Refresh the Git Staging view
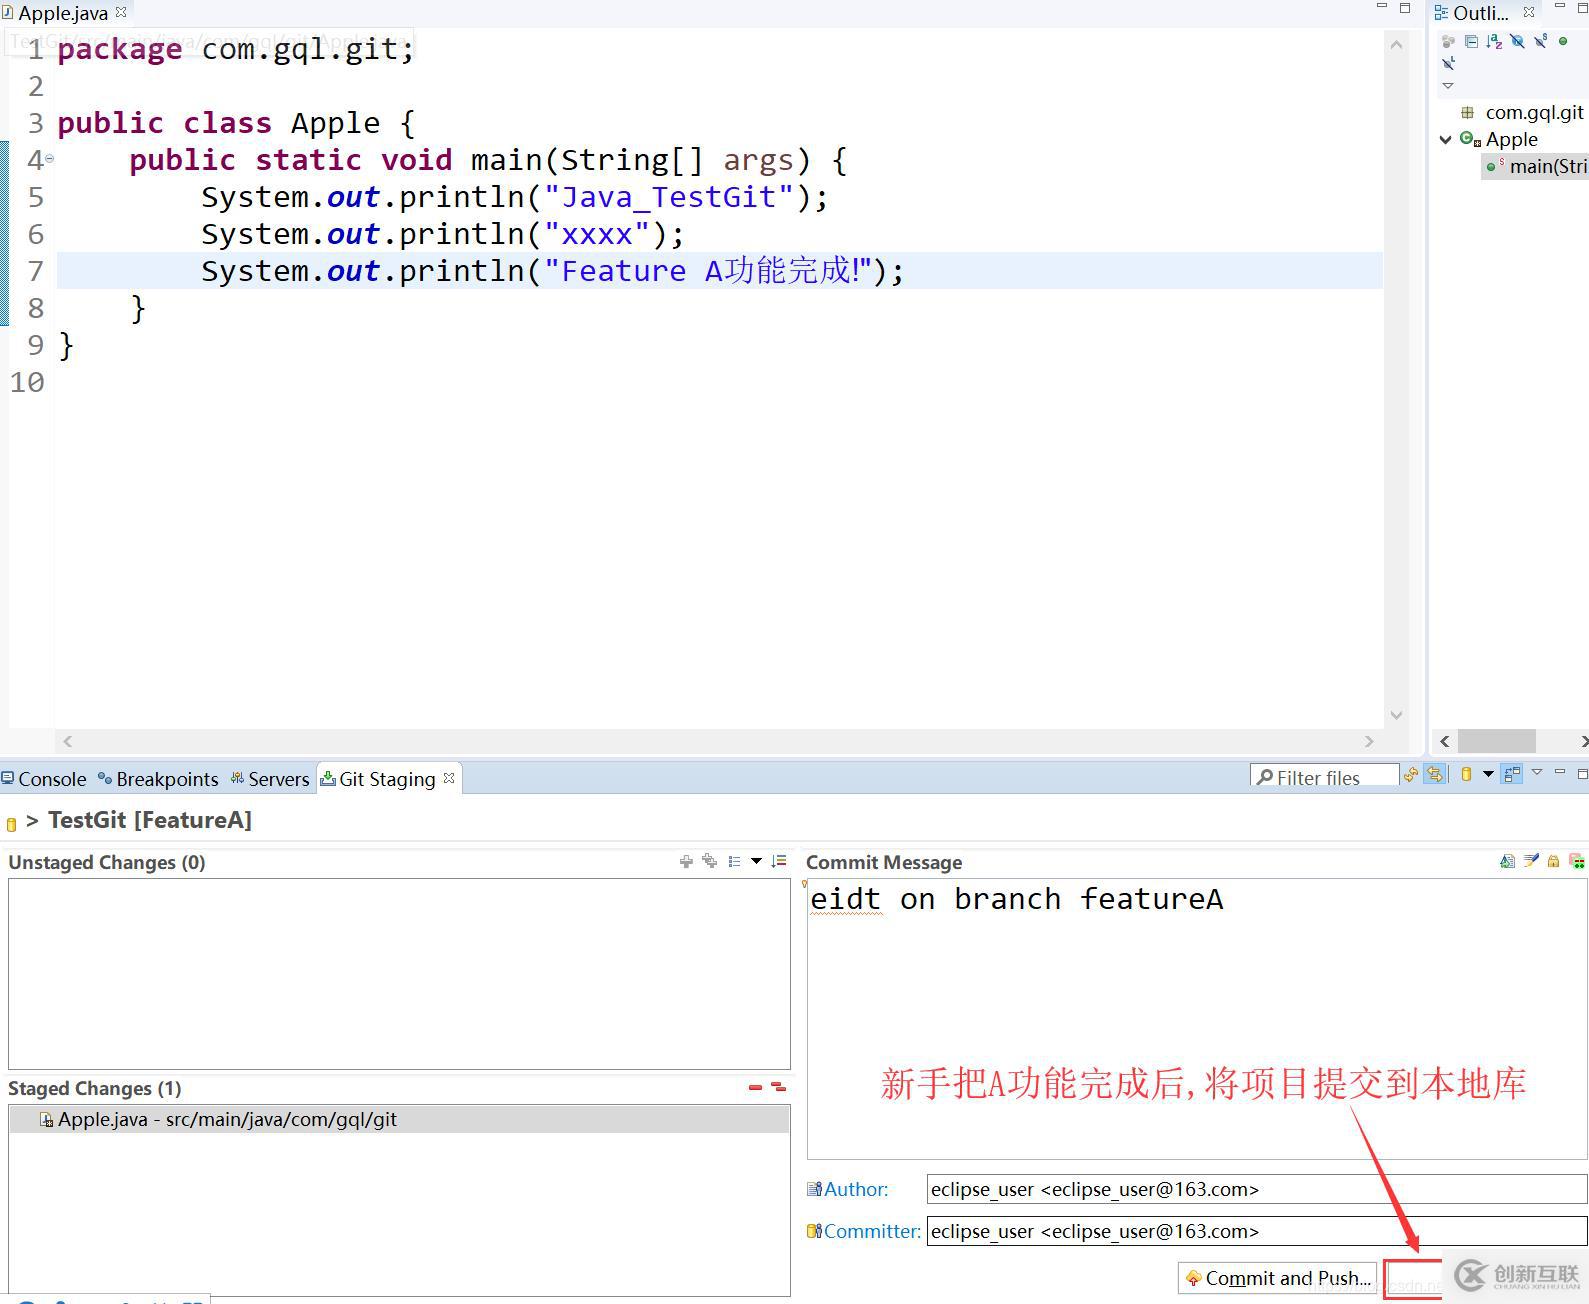Image resolution: width=1589 pixels, height=1304 pixels. pyautogui.click(x=1411, y=774)
